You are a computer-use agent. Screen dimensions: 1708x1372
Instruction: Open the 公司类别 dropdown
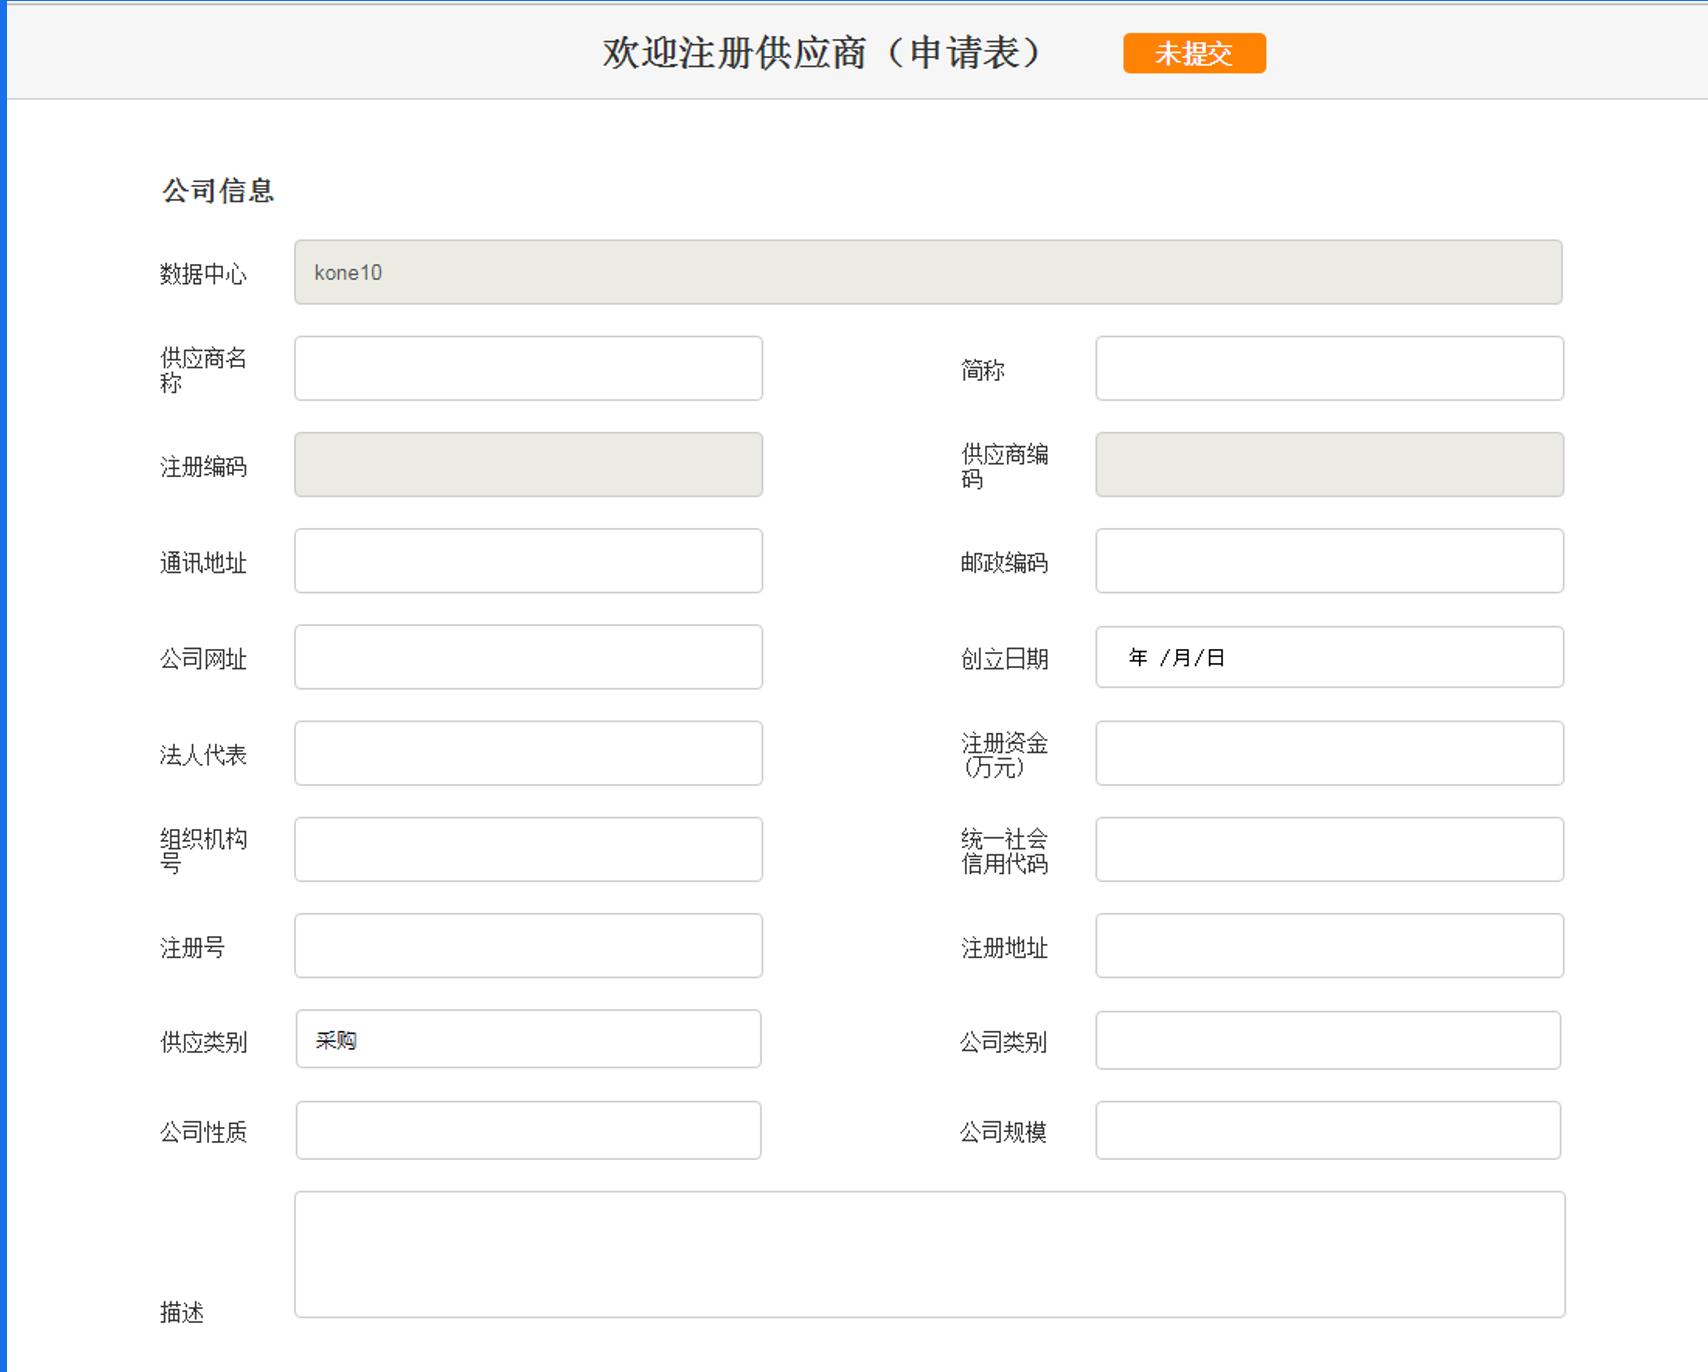point(1328,1040)
